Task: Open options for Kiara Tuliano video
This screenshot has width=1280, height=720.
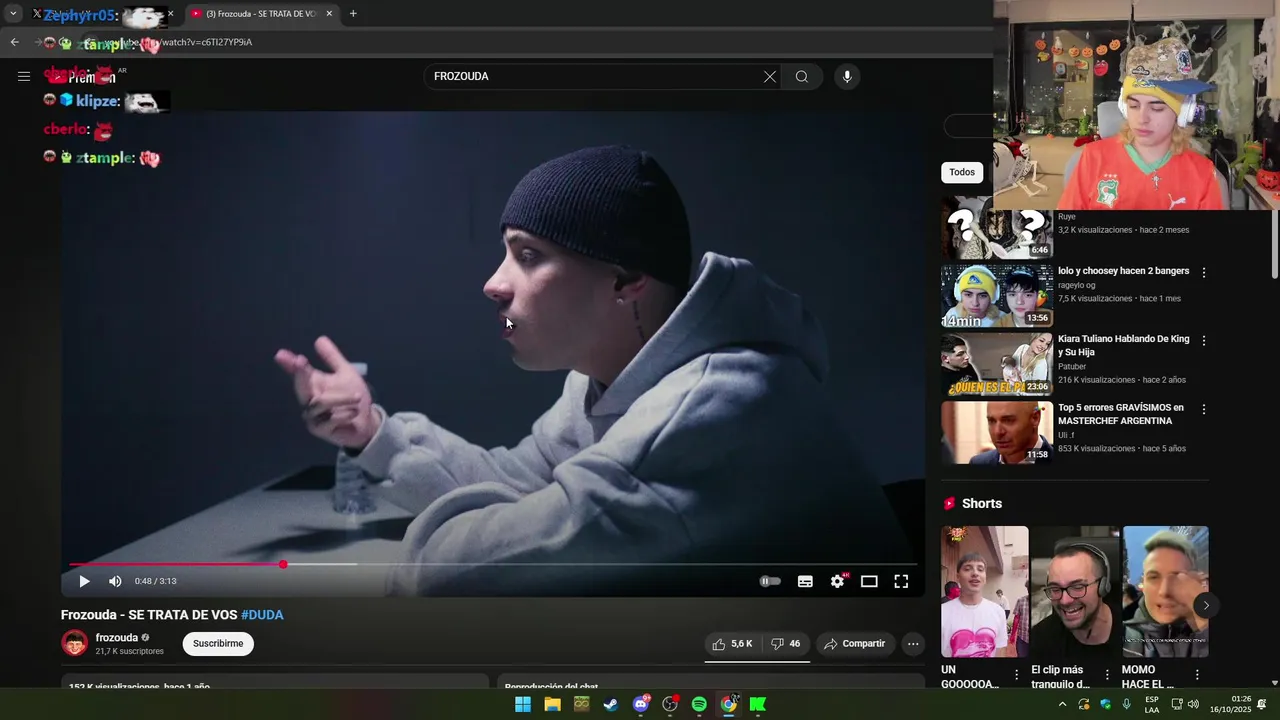Action: coord(1204,340)
